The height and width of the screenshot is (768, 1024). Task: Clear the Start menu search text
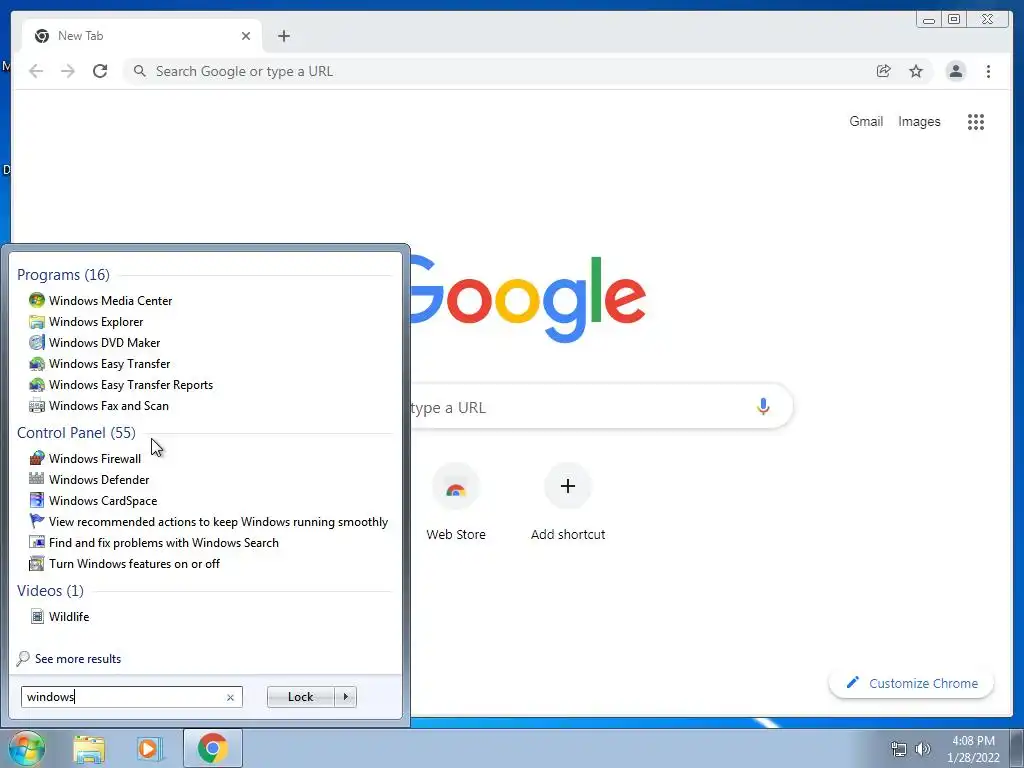[231, 697]
